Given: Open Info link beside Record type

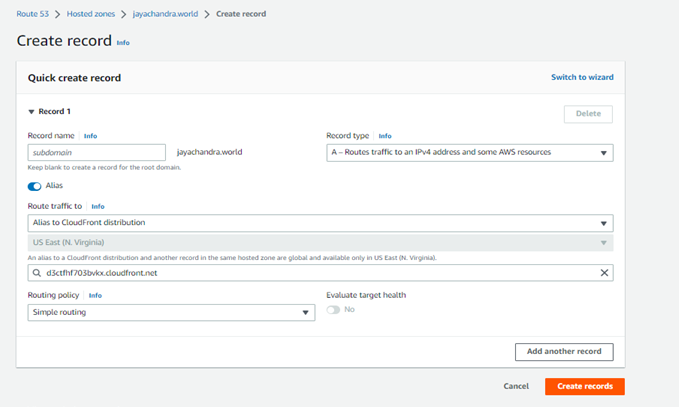Looking at the screenshot, I should tap(385, 136).
